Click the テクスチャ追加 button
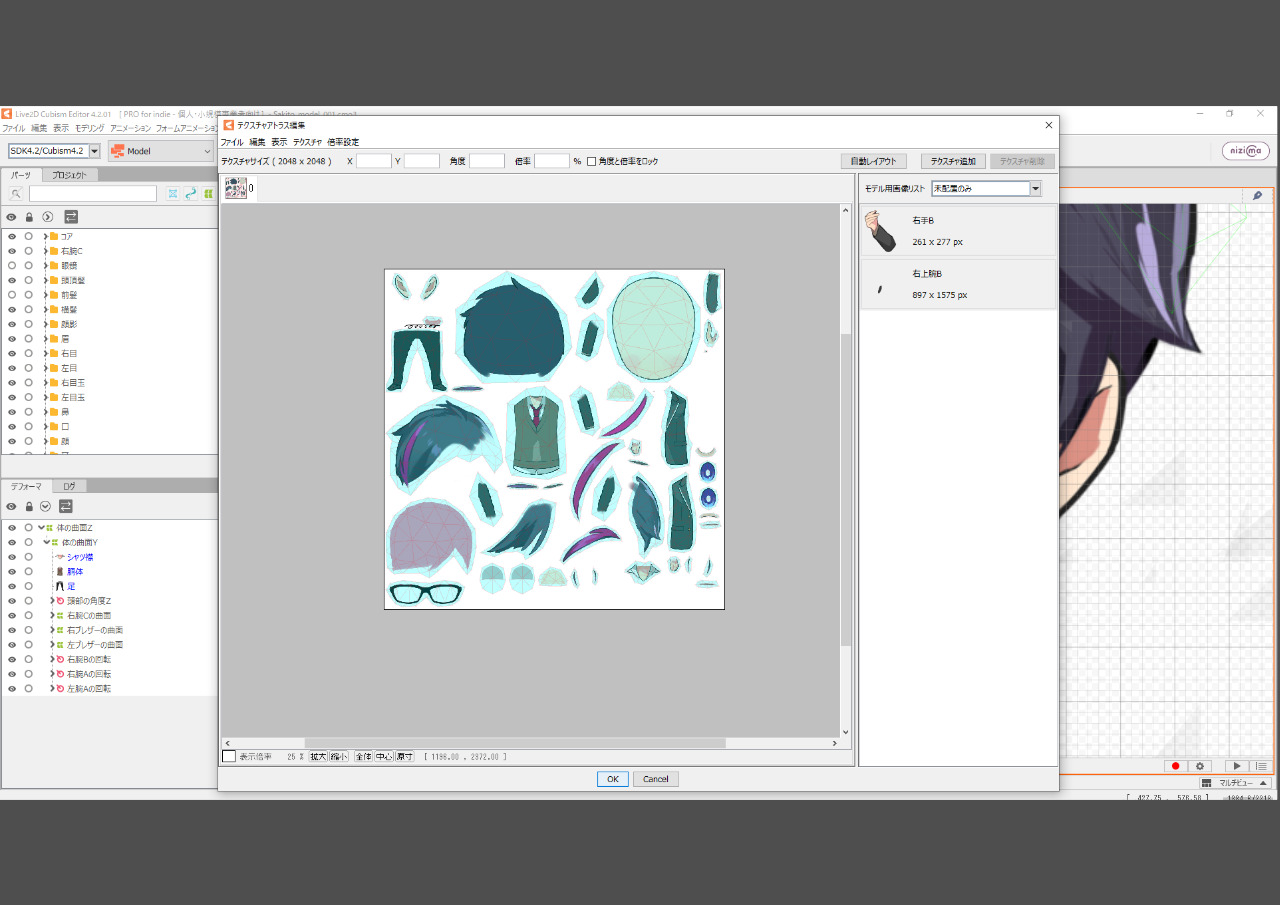This screenshot has height=905, width=1280. pyautogui.click(x=954, y=161)
